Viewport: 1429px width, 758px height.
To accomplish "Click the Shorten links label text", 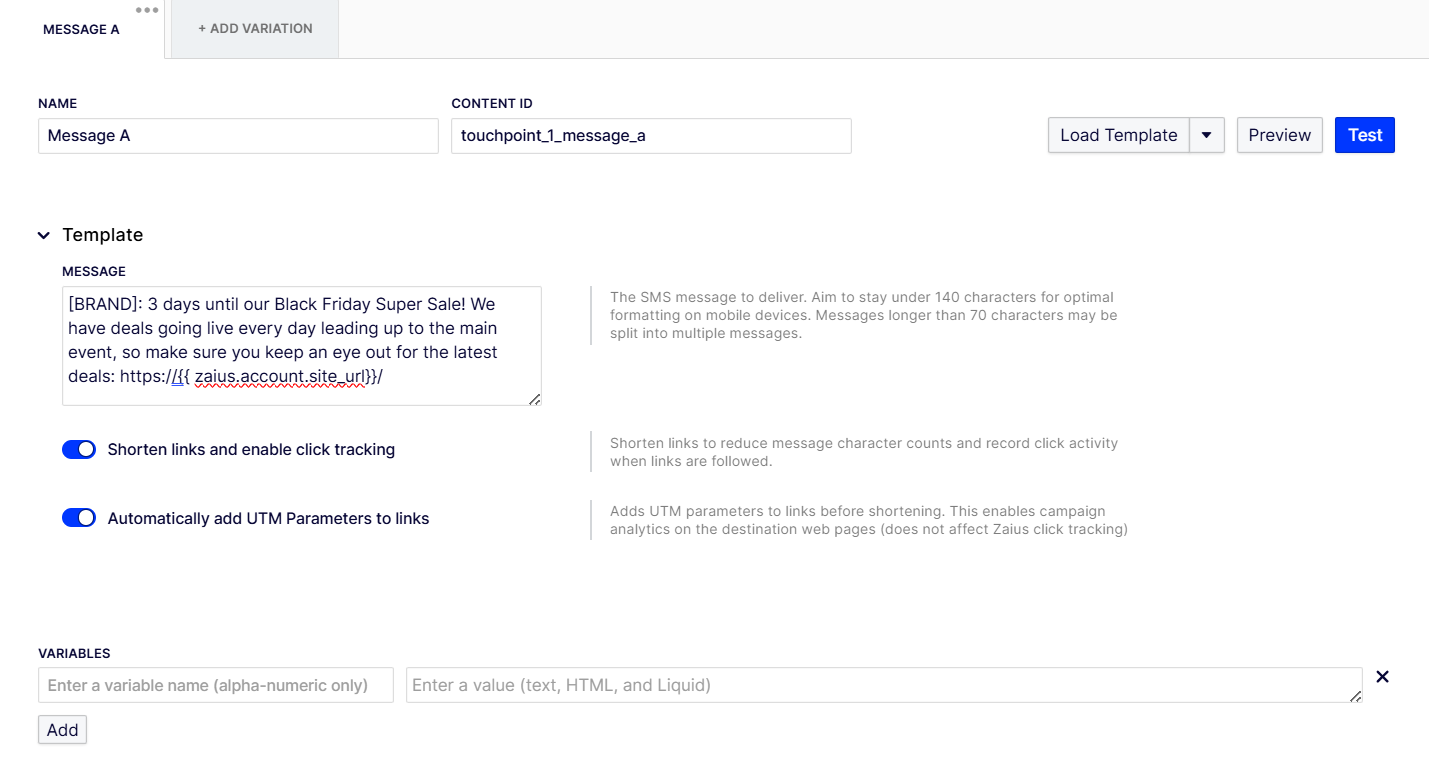I will 251,450.
